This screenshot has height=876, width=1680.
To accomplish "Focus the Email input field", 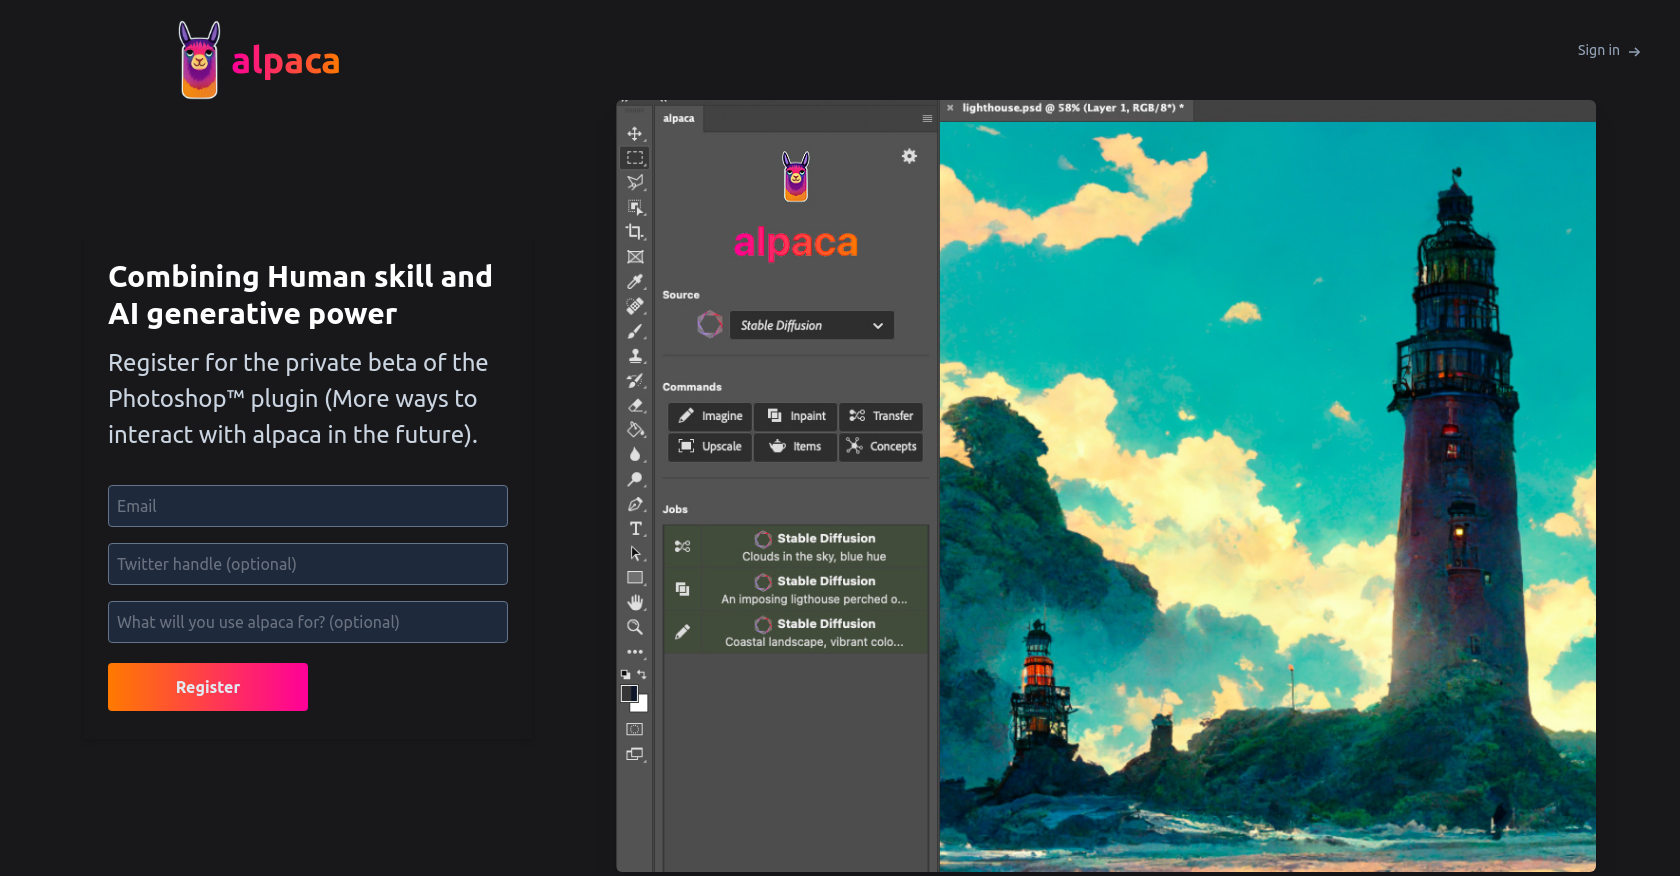I will coord(308,506).
